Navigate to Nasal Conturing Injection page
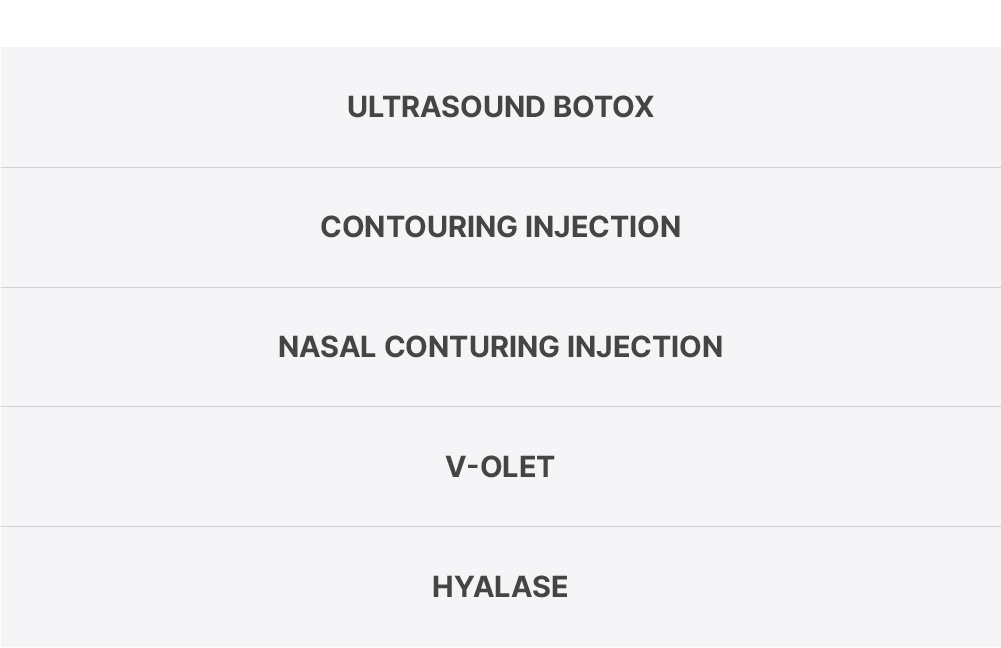This screenshot has height=648, width=1001. click(500, 347)
